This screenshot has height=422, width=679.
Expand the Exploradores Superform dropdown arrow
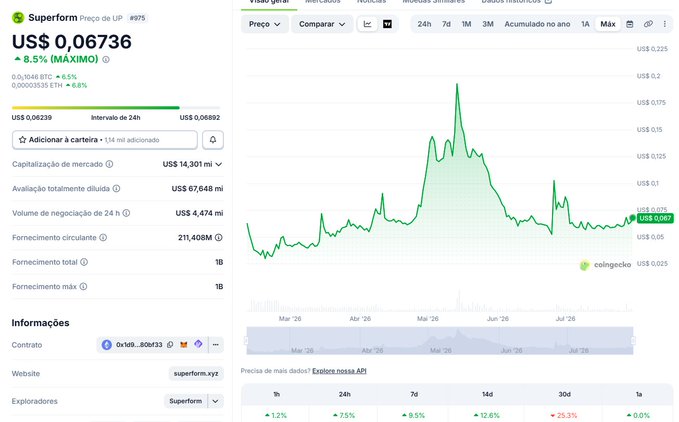click(215, 401)
